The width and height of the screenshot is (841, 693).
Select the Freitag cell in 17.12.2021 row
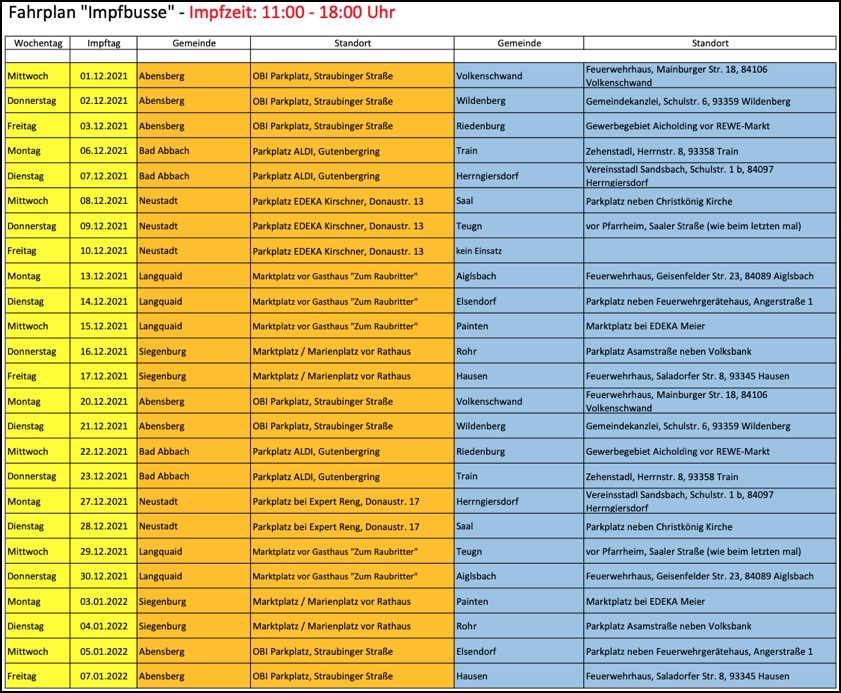point(22,376)
